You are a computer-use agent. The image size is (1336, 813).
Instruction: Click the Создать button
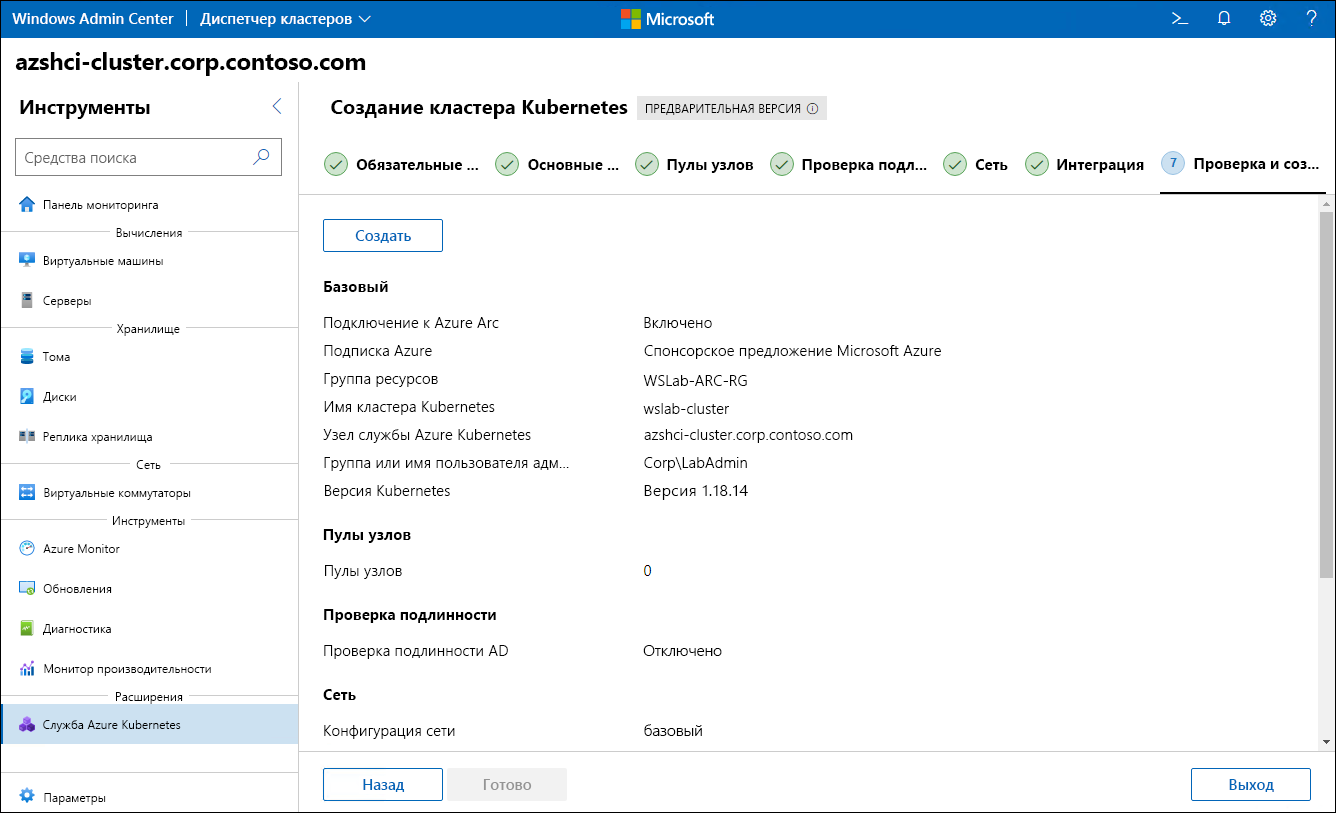point(383,236)
